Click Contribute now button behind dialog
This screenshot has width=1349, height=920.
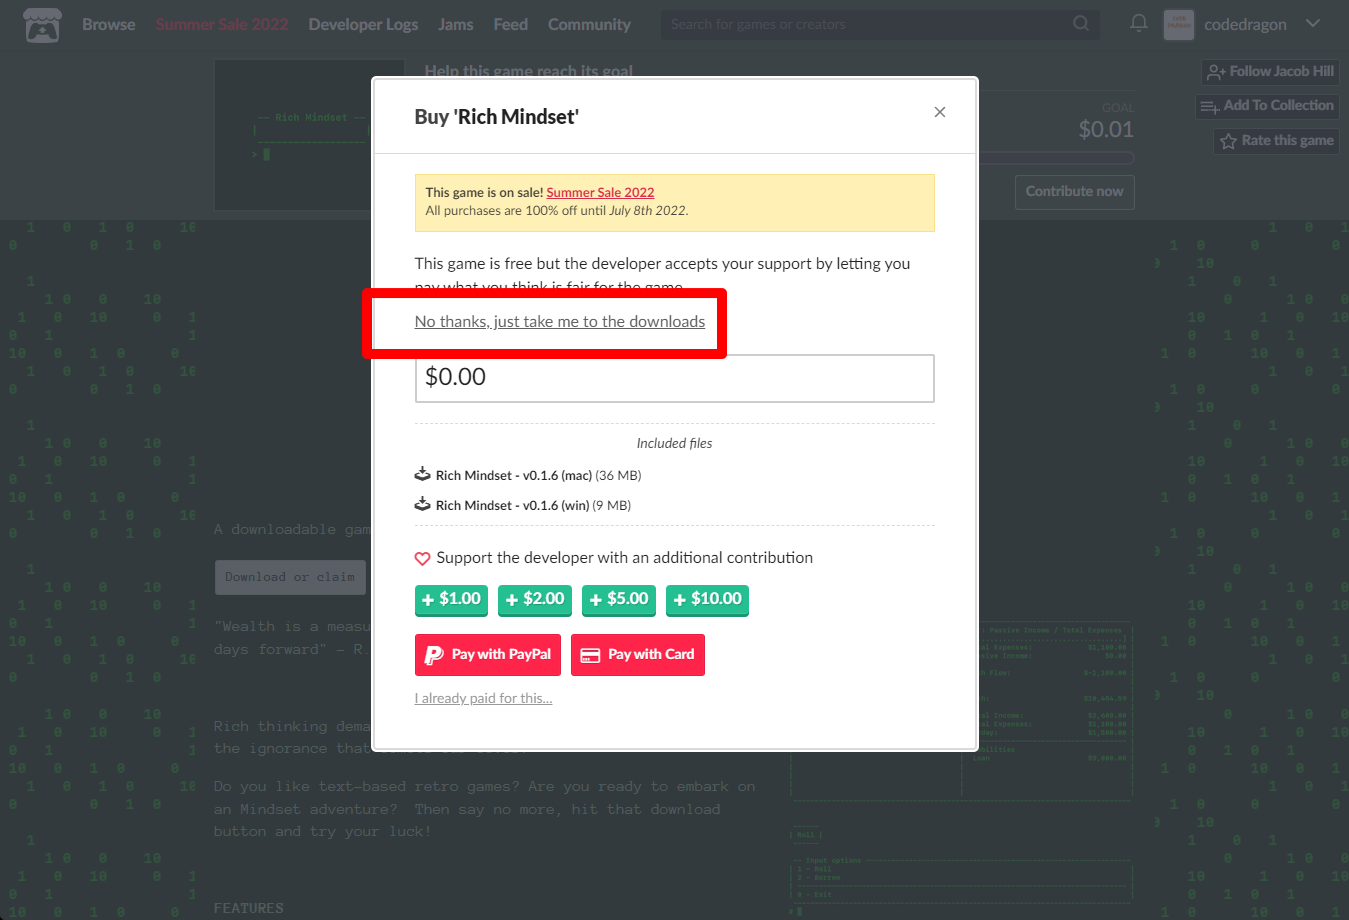coord(1074,192)
